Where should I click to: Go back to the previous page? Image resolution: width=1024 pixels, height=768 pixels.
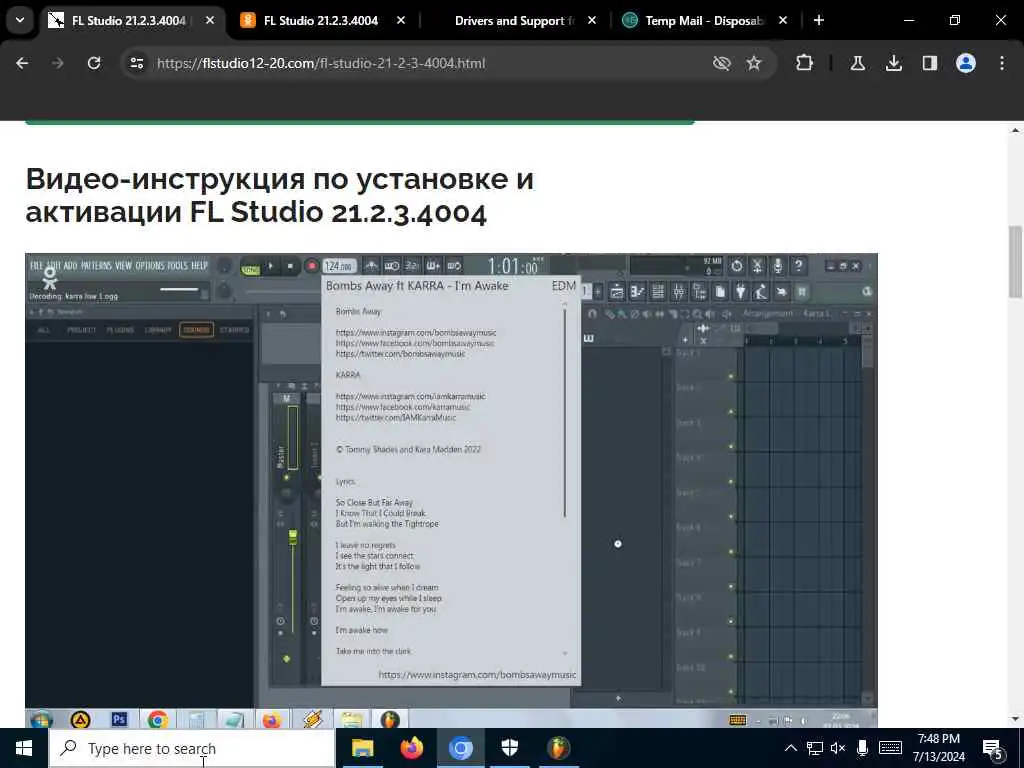(x=22, y=63)
